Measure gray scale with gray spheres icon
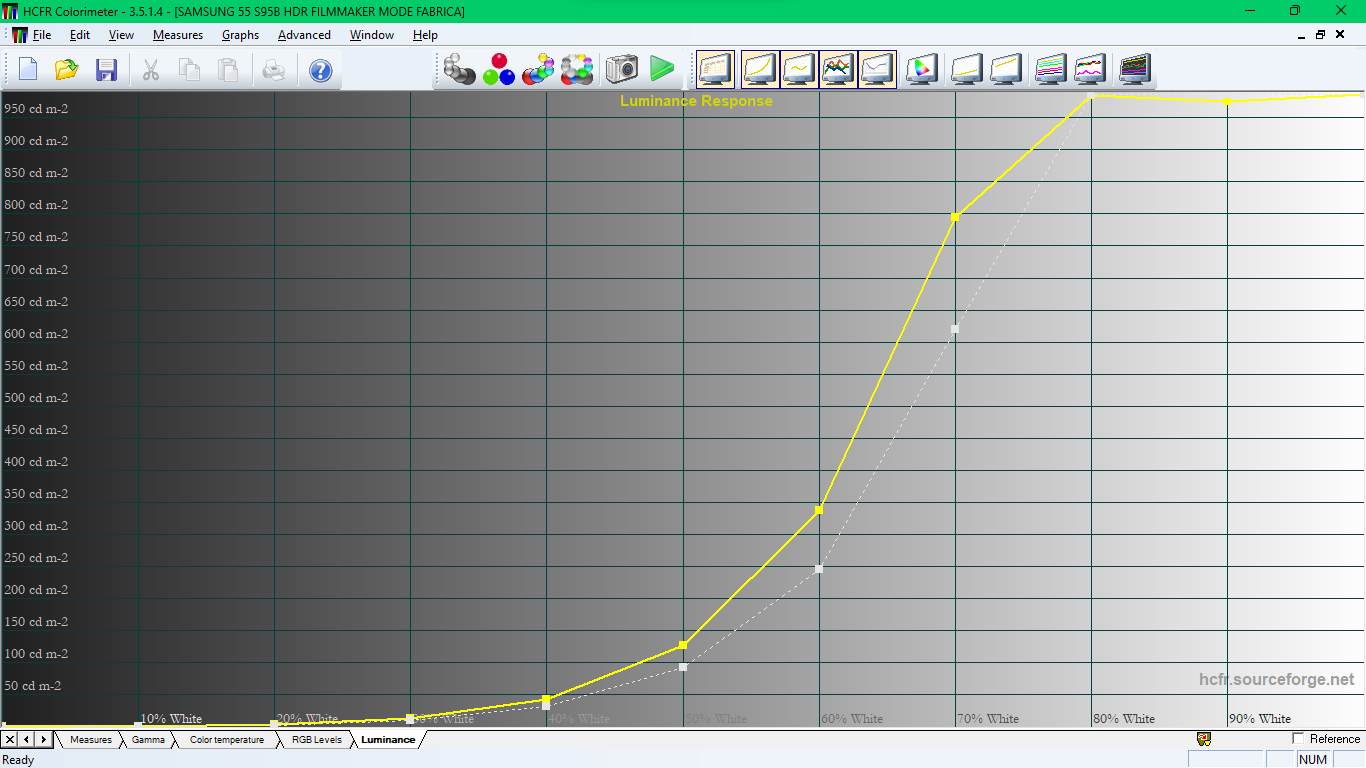This screenshot has height=768, width=1366. 460,69
